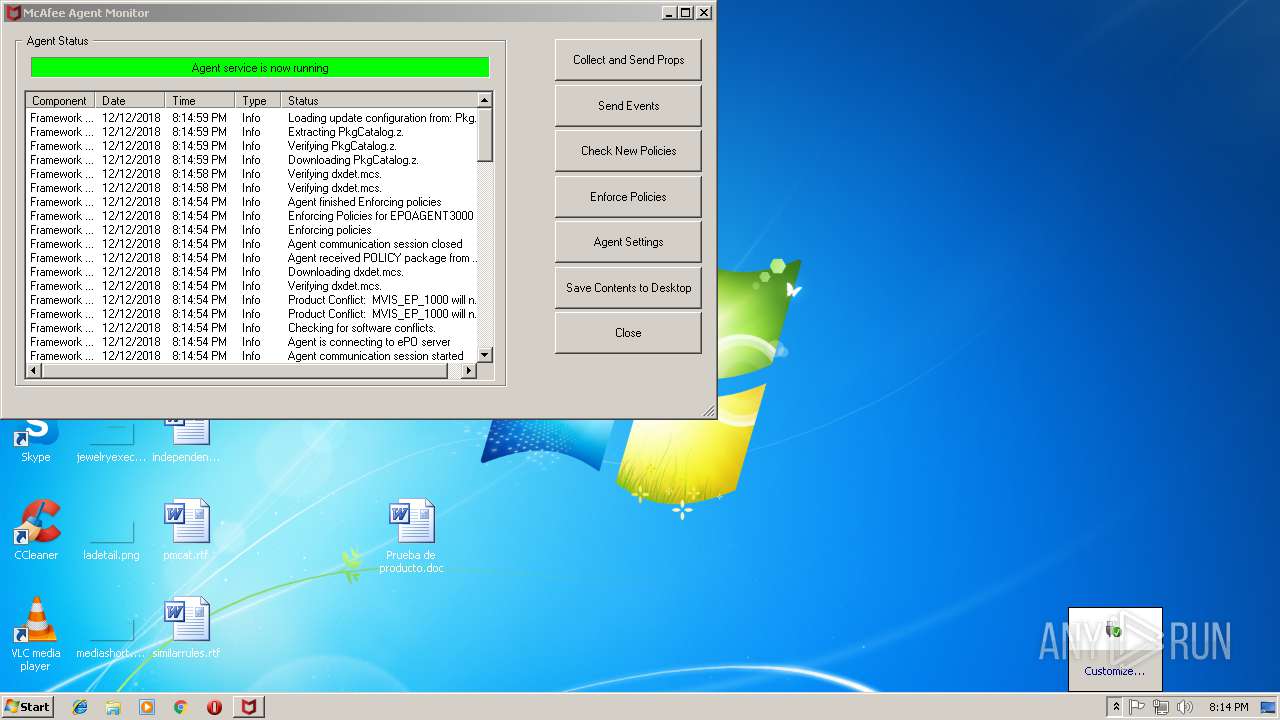Click the log list scroll up arrow
This screenshot has height=720, width=1280.
pyautogui.click(x=485, y=100)
